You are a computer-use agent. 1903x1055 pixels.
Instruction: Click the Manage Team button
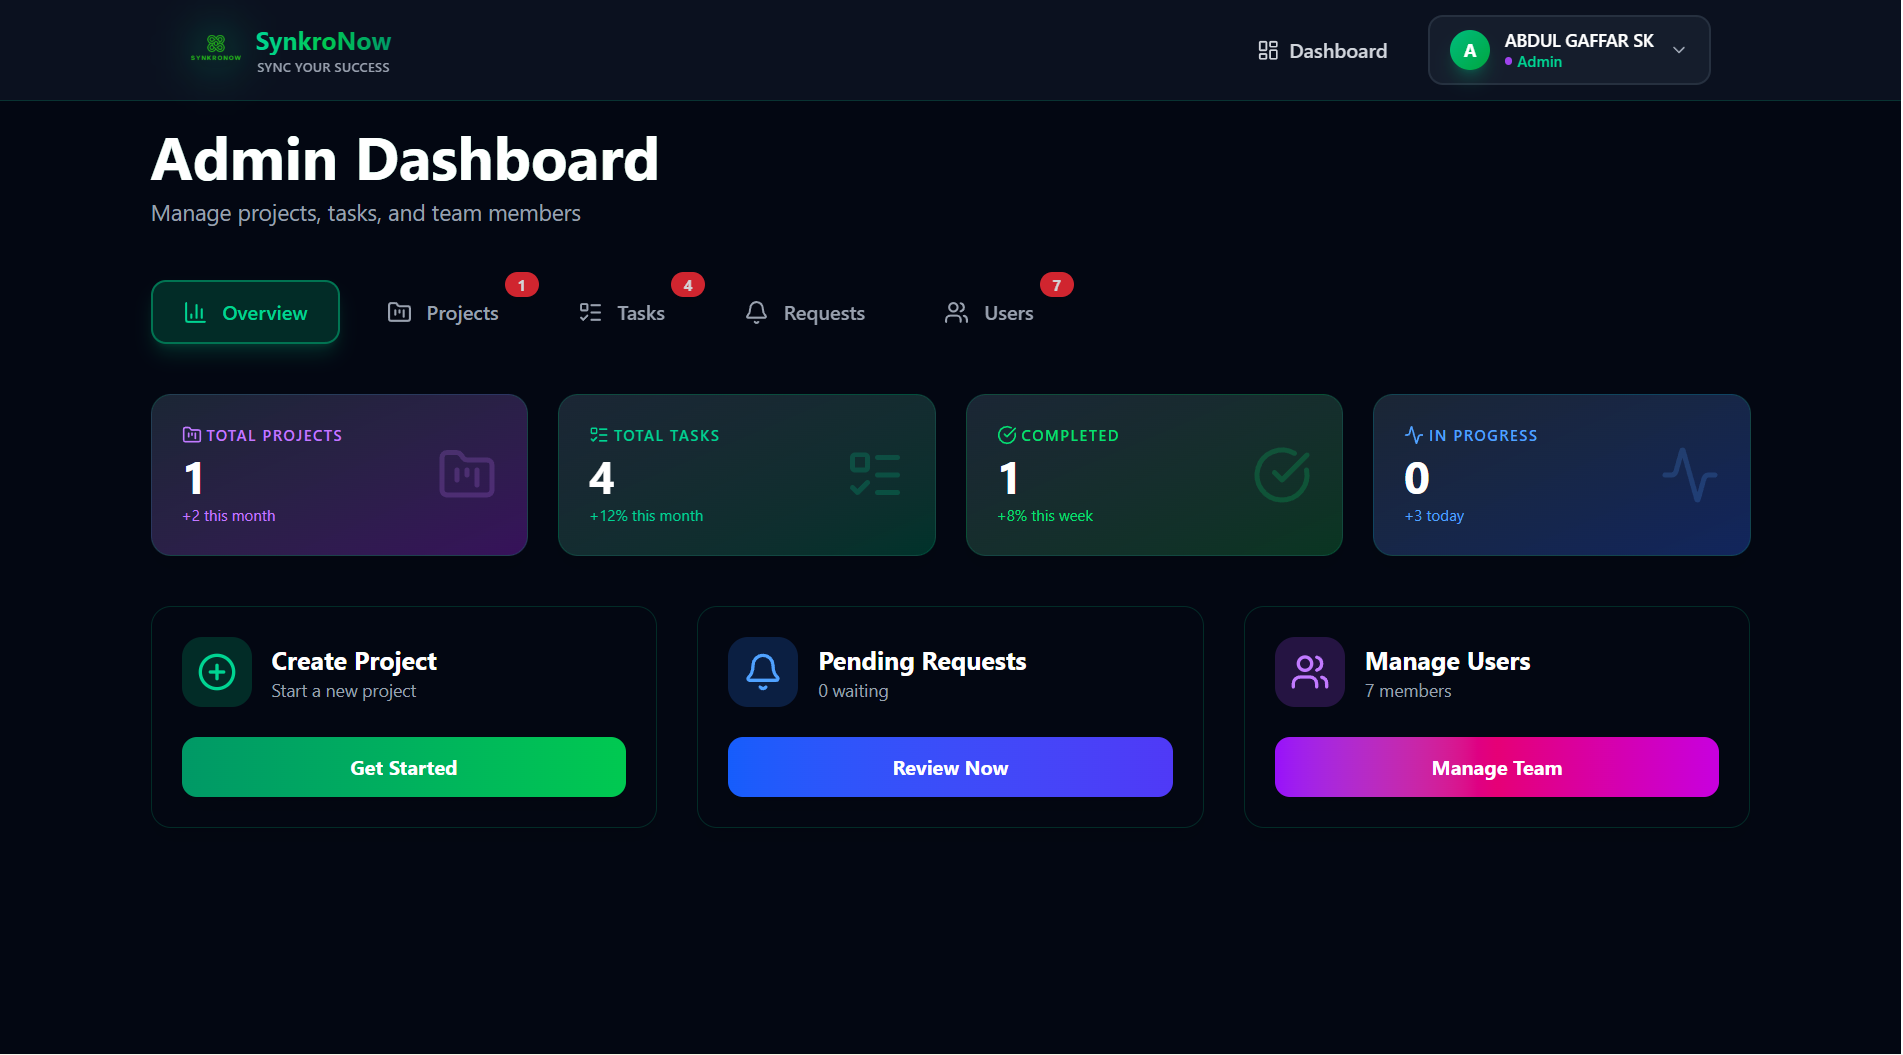pyautogui.click(x=1496, y=767)
